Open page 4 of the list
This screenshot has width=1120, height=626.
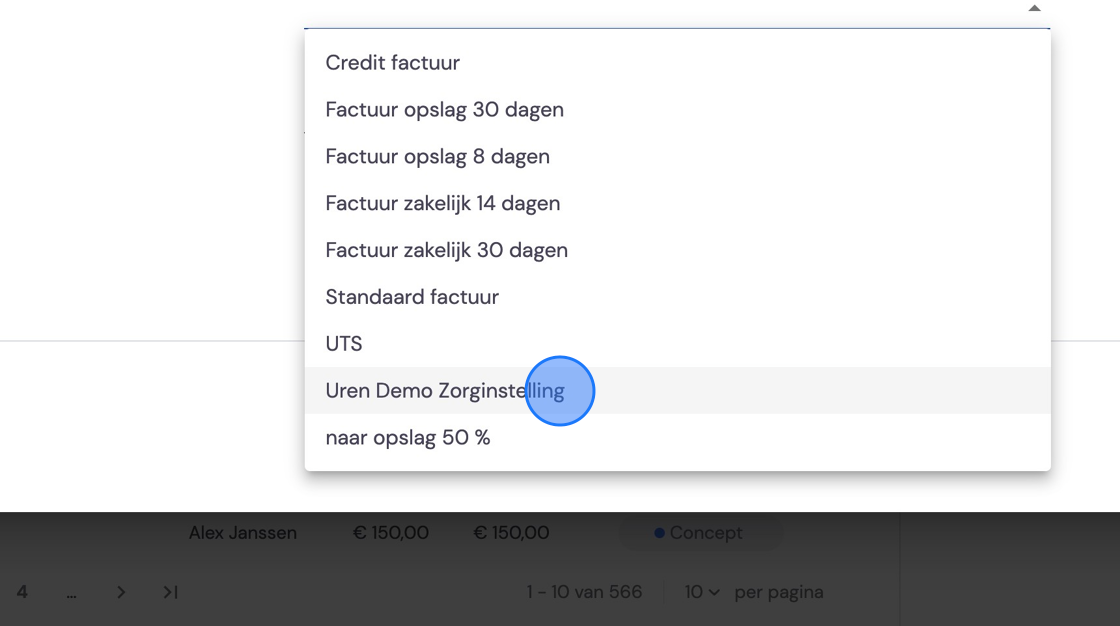(x=22, y=592)
